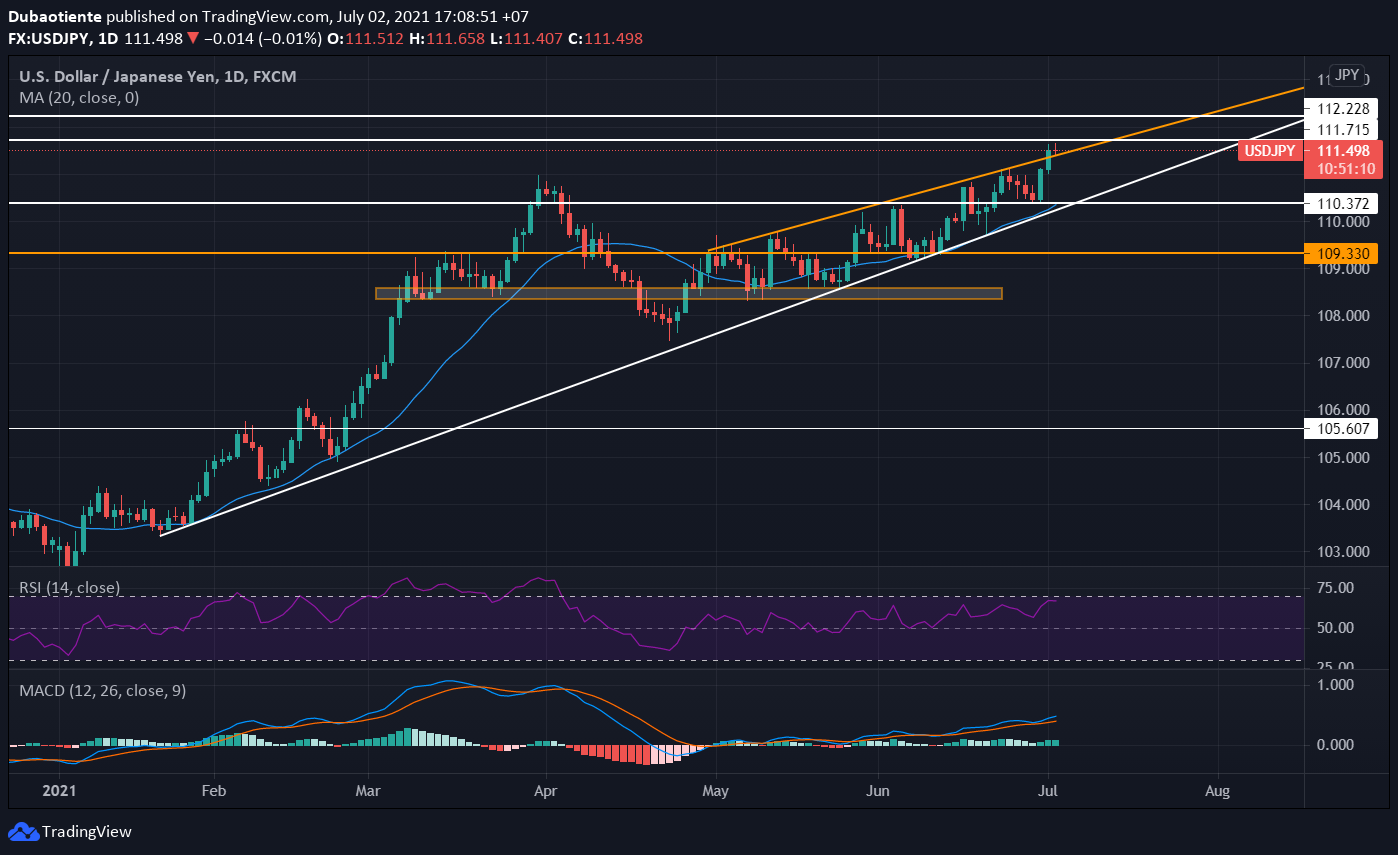Viewport: 1398px width, 855px height.
Task: Click the open value O:111.512
Action: pyautogui.click(x=367, y=38)
